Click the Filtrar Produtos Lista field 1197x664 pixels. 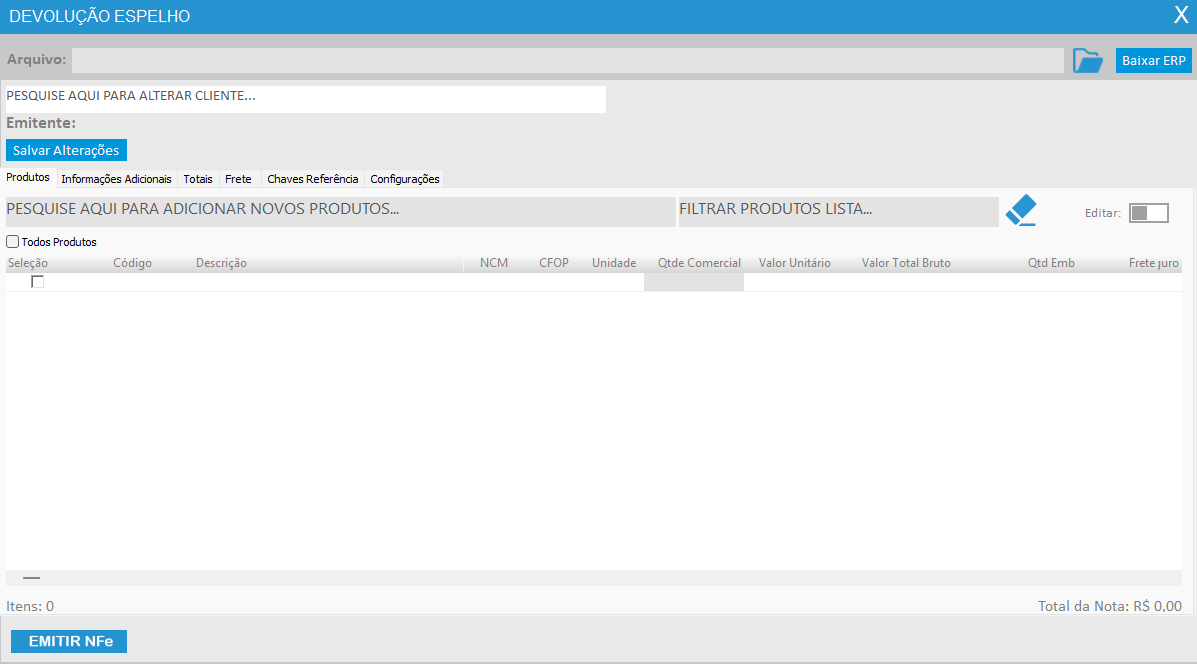(x=837, y=211)
